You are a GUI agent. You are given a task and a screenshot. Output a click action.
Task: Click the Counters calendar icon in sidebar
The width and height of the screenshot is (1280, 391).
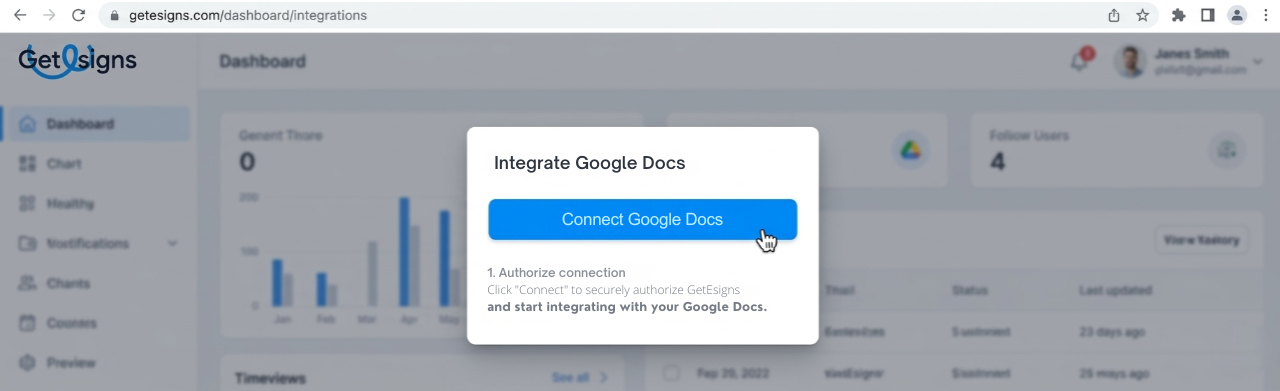pyautogui.click(x=28, y=323)
